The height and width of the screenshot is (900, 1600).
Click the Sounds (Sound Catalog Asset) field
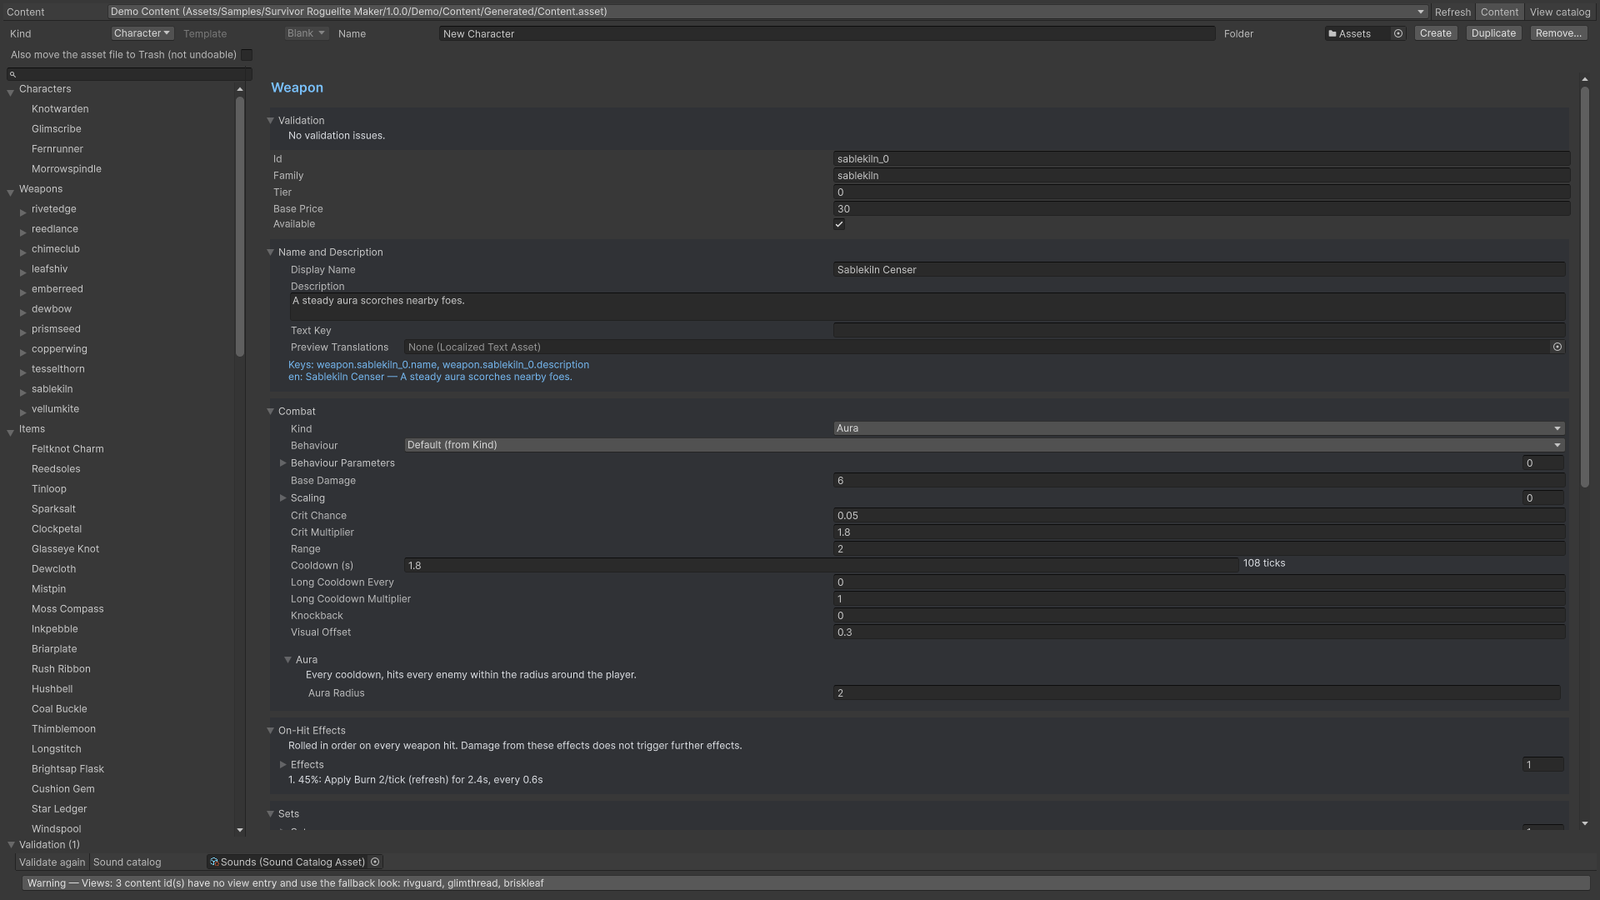pos(288,862)
